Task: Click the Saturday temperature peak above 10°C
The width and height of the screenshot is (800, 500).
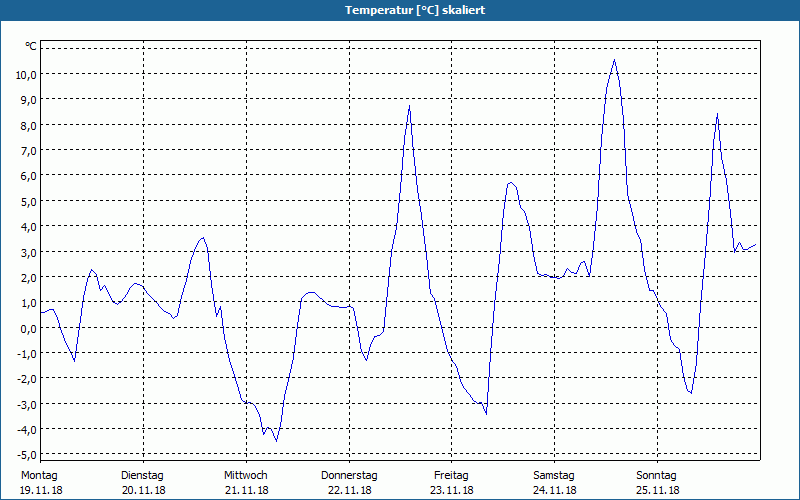Action: (x=614, y=60)
